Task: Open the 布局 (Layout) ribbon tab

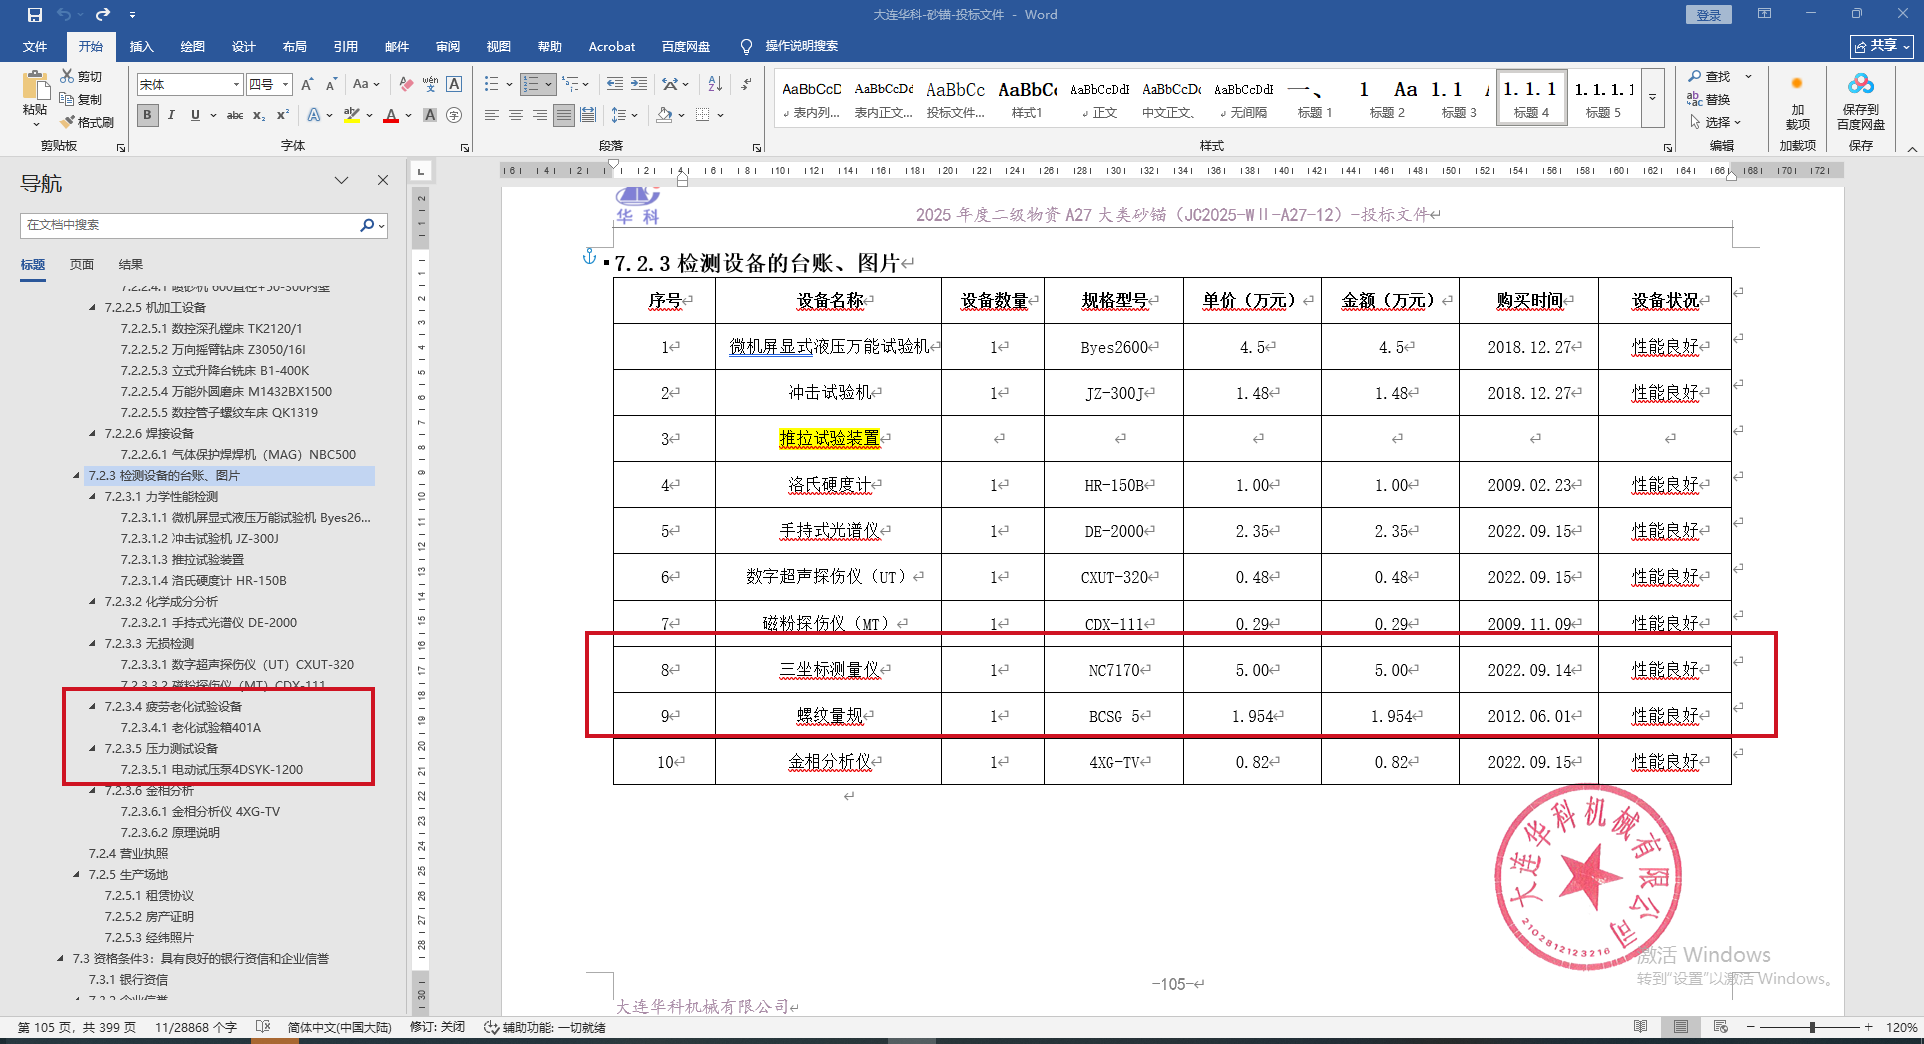Action: pos(294,46)
